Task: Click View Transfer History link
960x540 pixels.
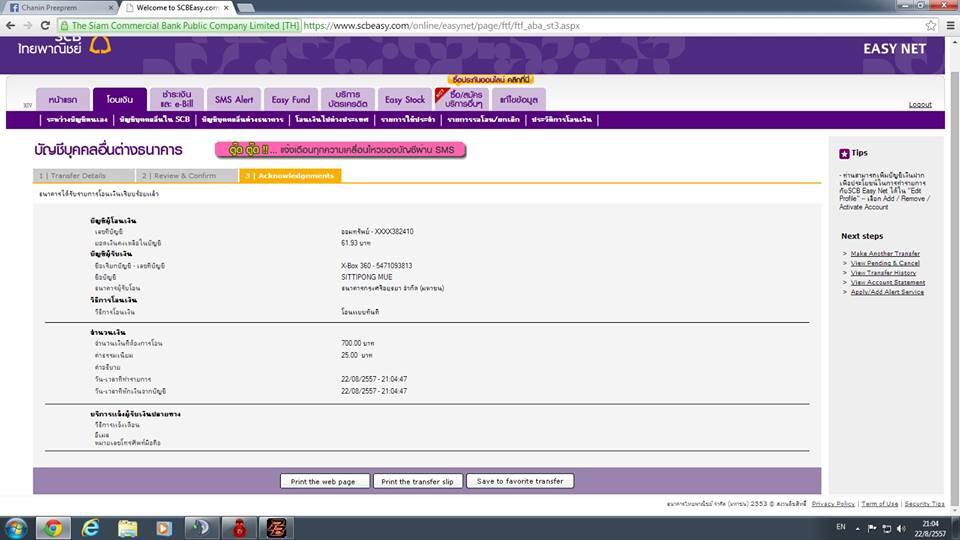Action: [883, 273]
